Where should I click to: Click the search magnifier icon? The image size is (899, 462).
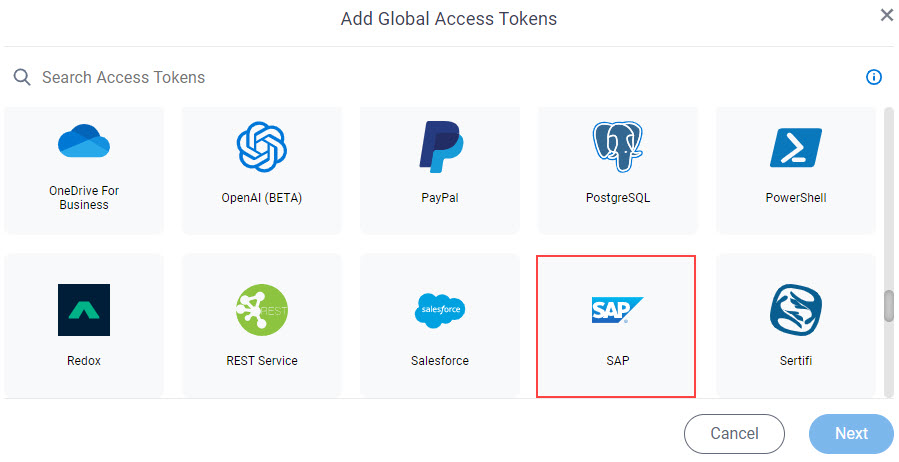click(x=22, y=77)
